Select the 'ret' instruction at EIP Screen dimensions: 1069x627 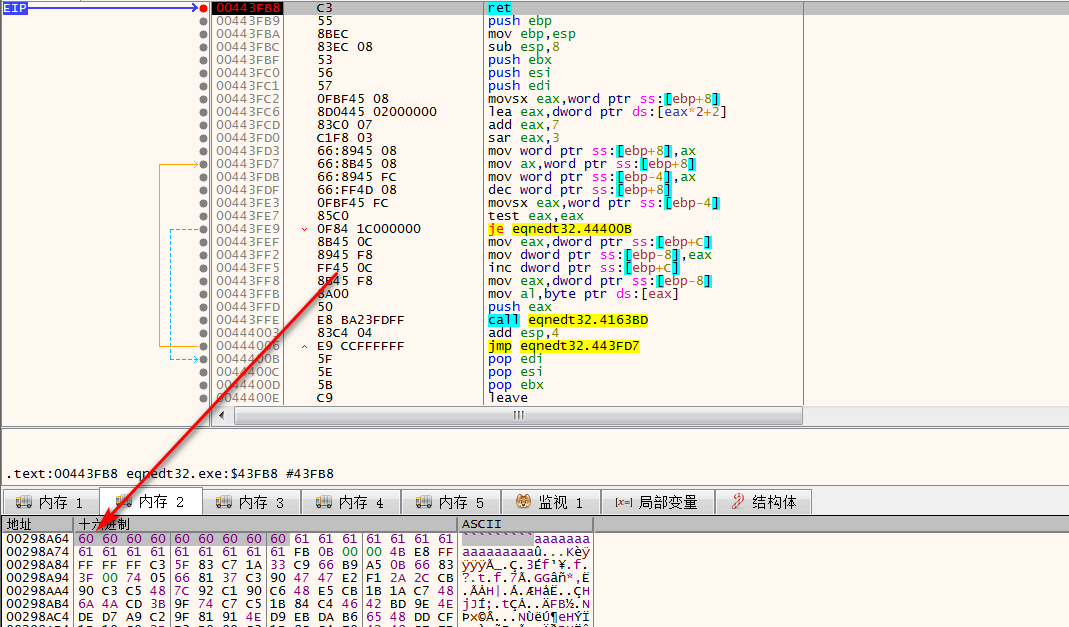(500, 8)
